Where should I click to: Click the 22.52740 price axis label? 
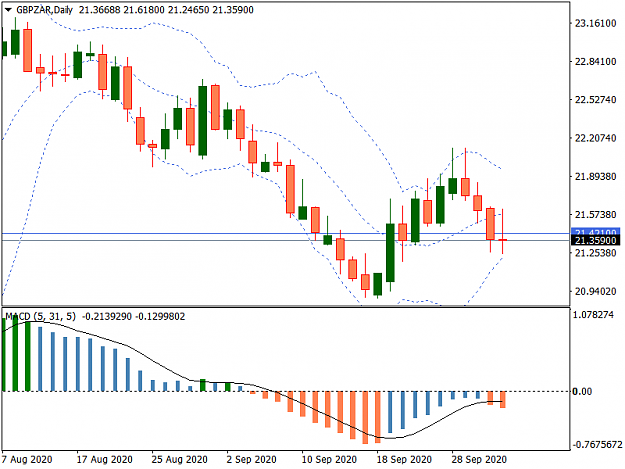tap(595, 100)
